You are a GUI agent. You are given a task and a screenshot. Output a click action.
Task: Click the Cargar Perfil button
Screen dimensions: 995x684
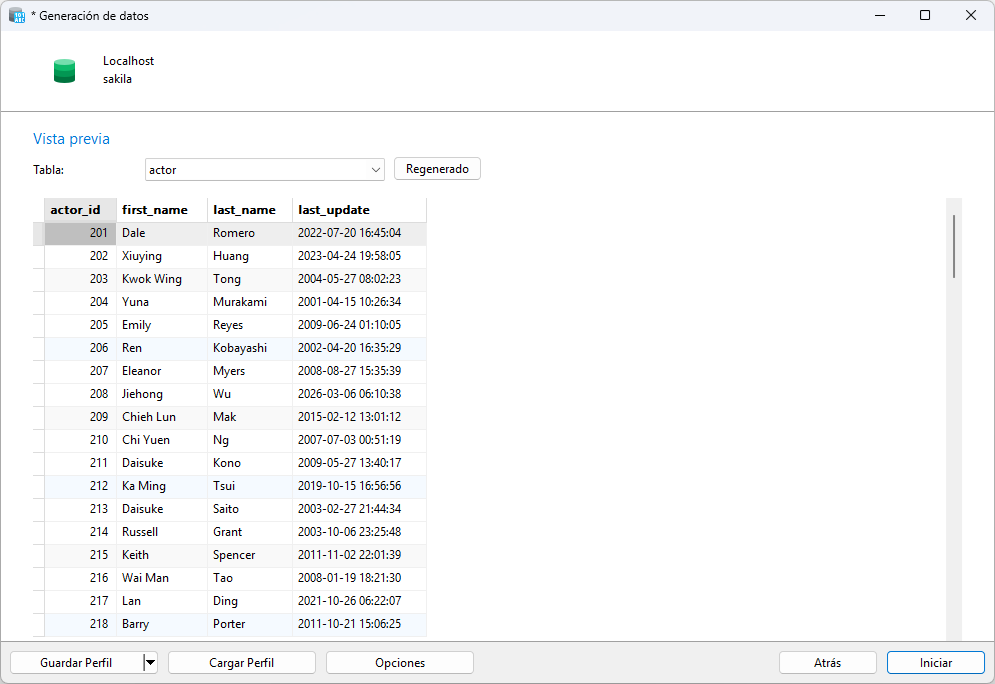[x=242, y=662]
